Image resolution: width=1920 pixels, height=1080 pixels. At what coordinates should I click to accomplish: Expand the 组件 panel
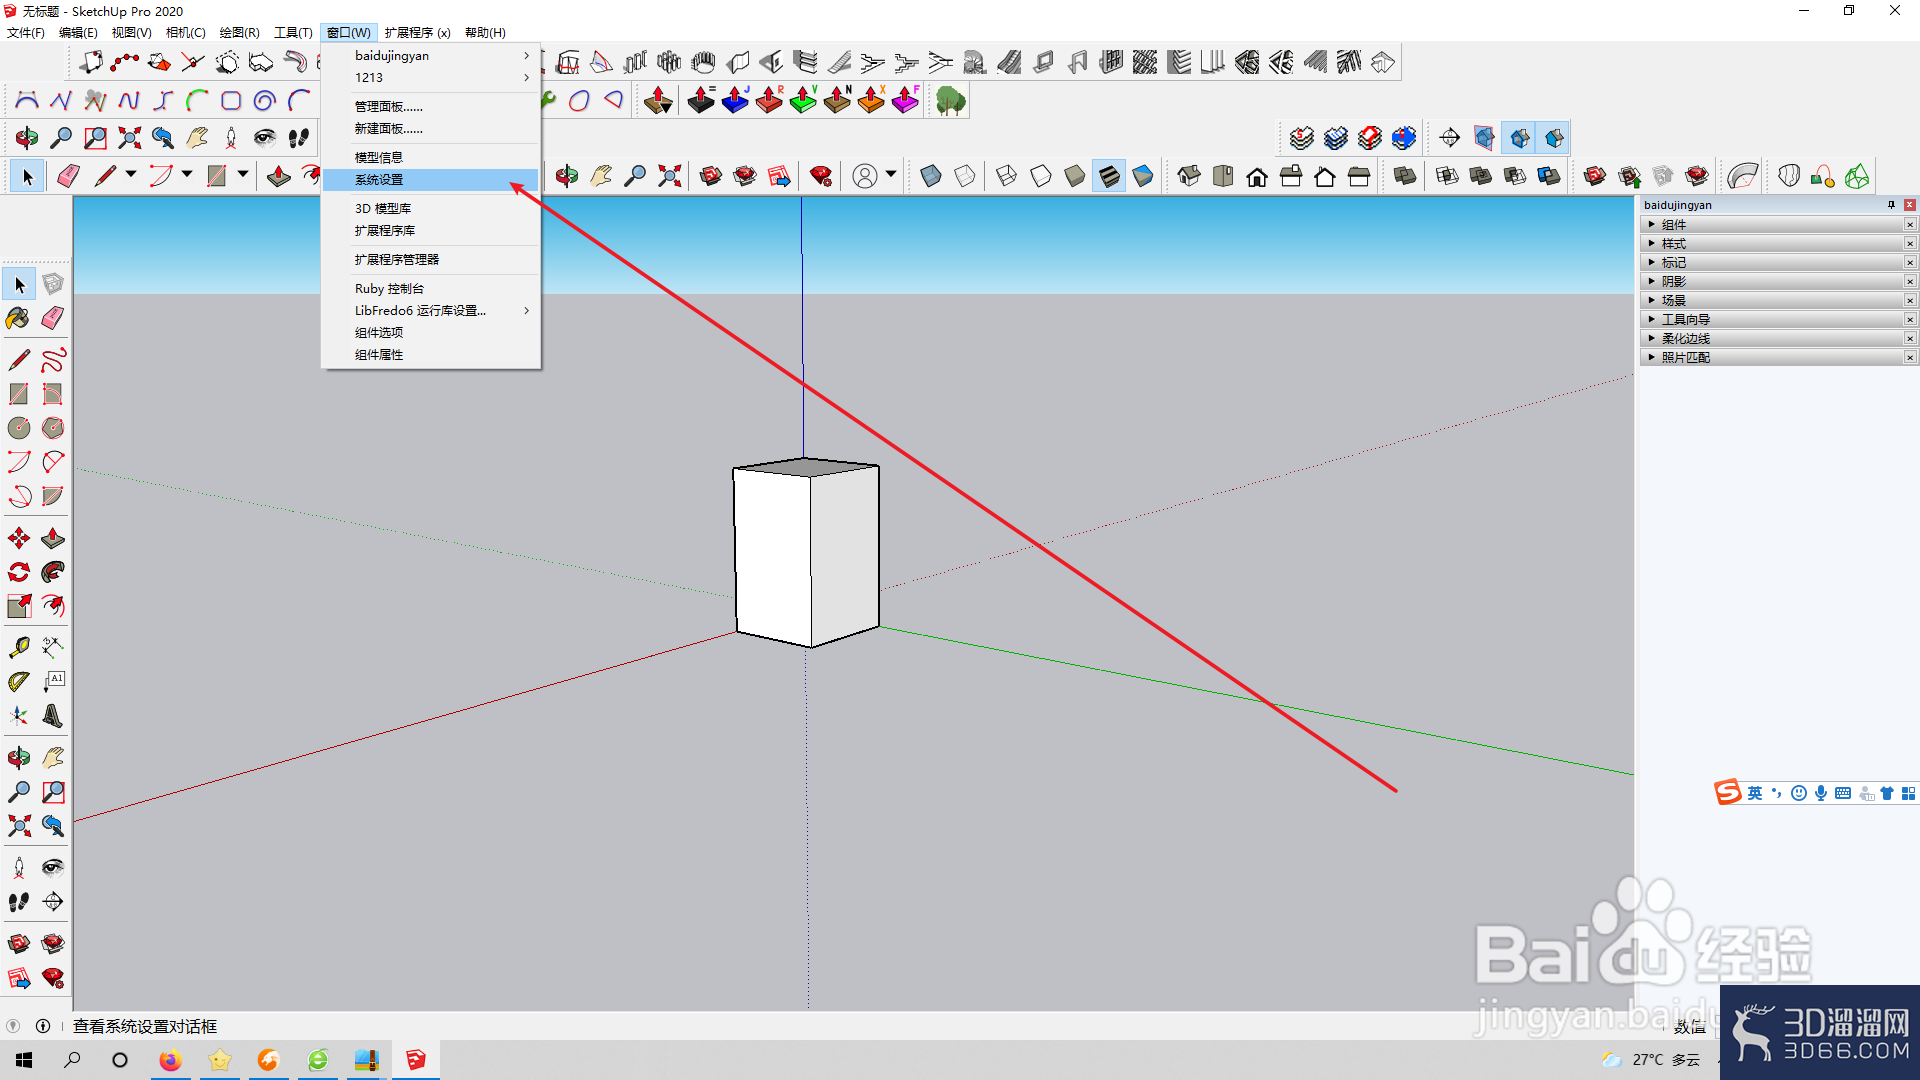(x=1651, y=225)
